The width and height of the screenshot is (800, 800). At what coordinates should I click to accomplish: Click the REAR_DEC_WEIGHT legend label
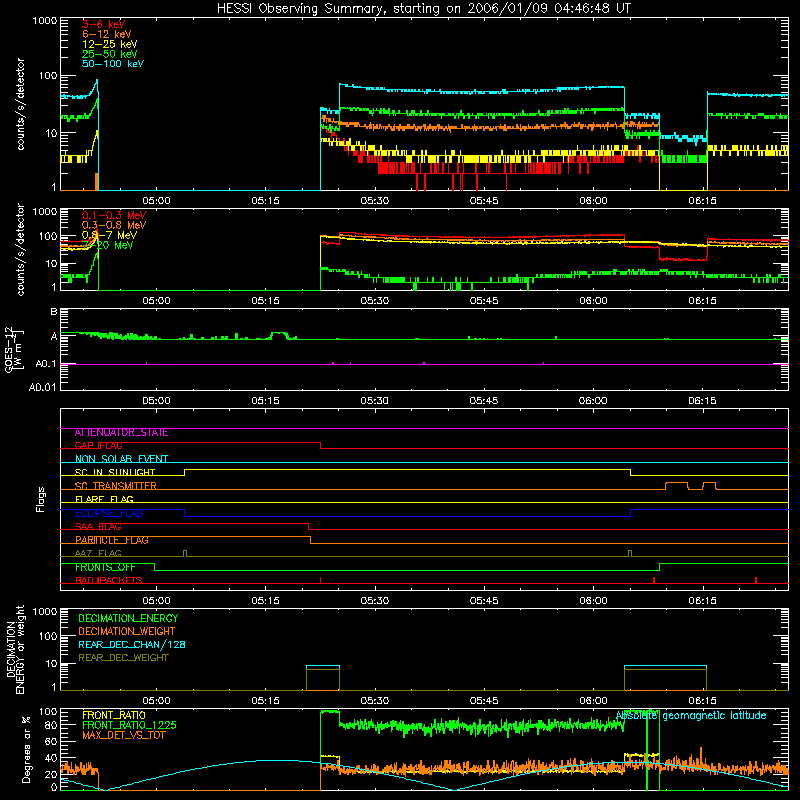[x=123, y=658]
